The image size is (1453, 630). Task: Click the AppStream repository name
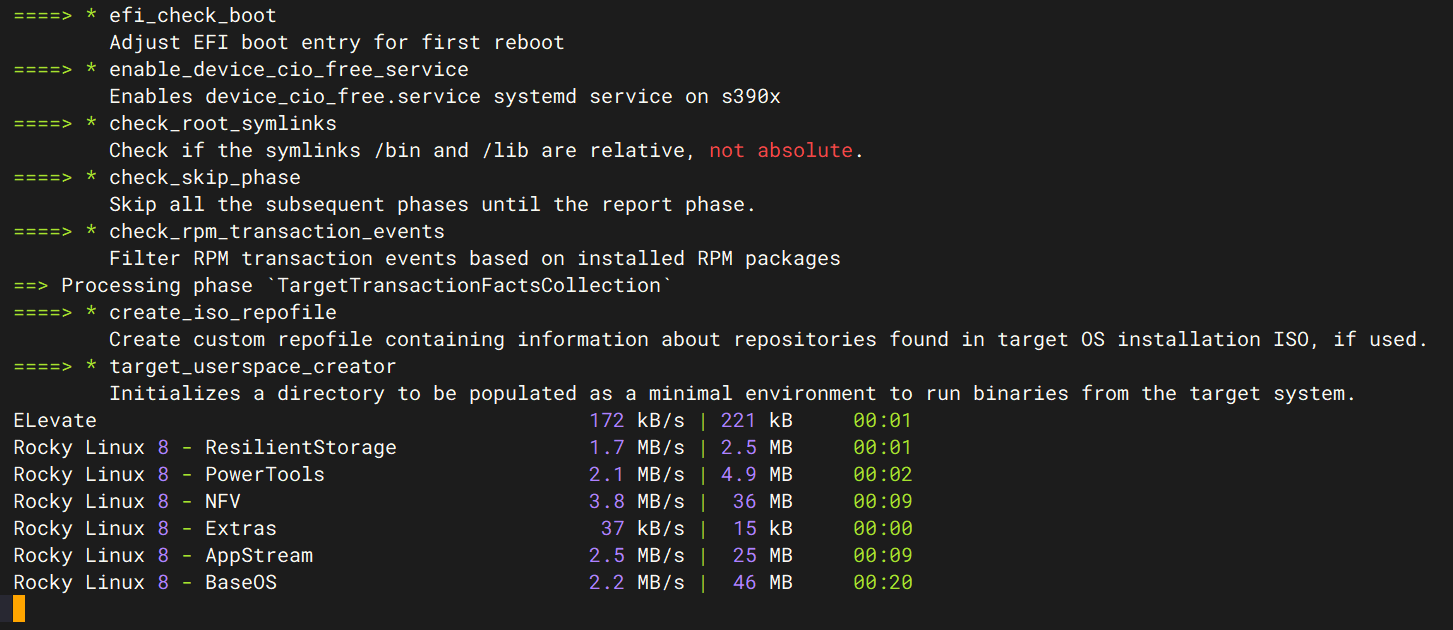point(258,555)
